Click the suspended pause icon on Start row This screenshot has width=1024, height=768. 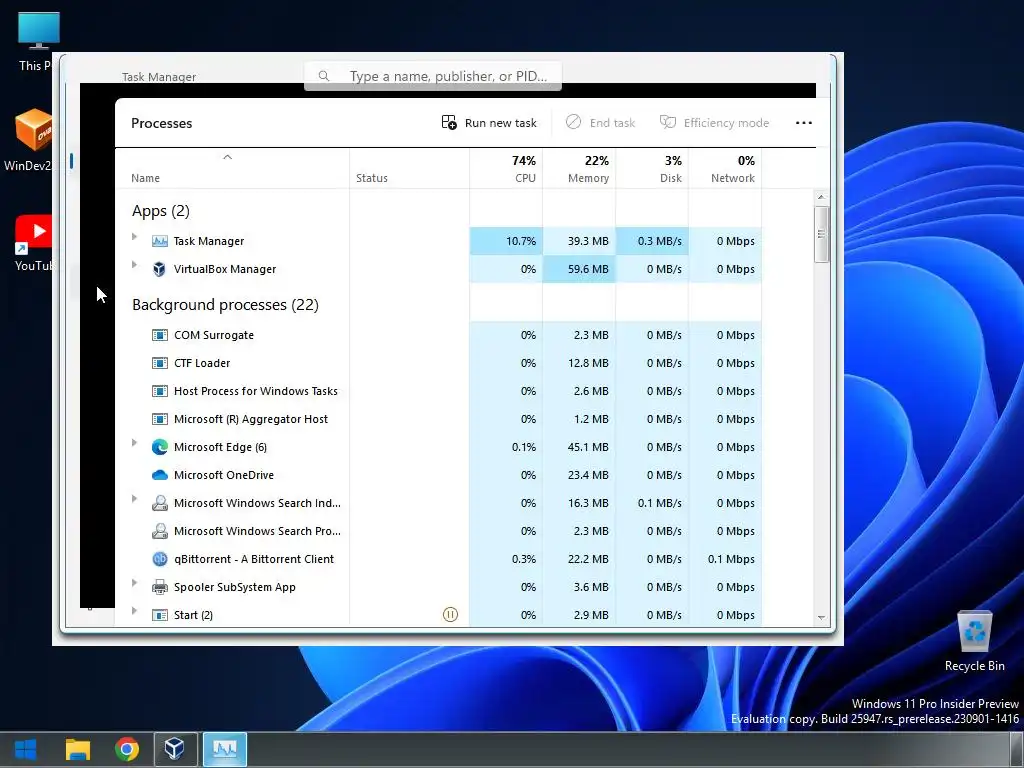(x=451, y=615)
